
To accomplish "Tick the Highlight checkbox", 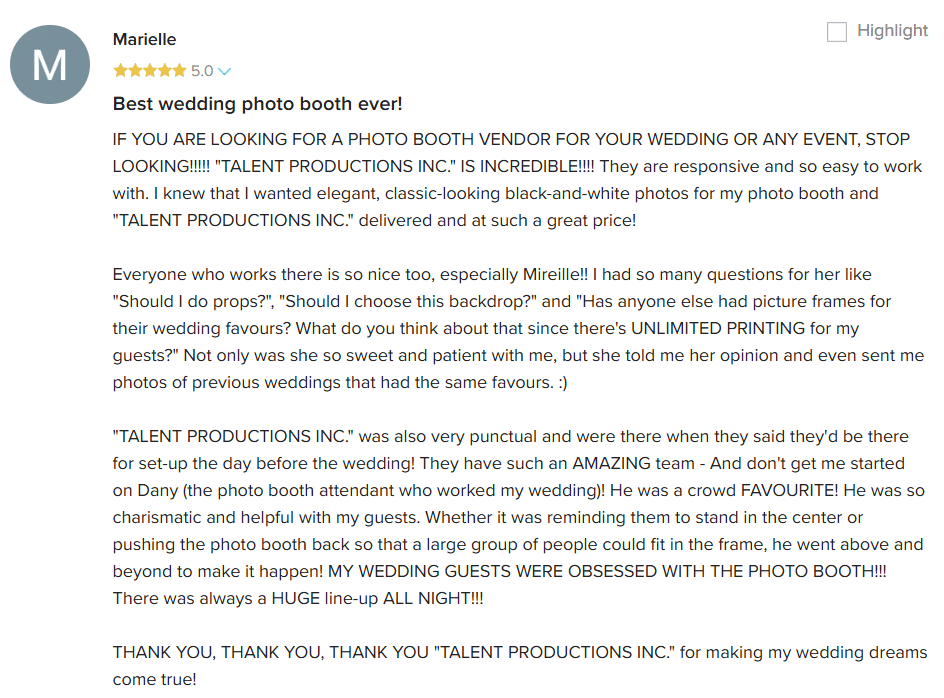I will 837,32.
